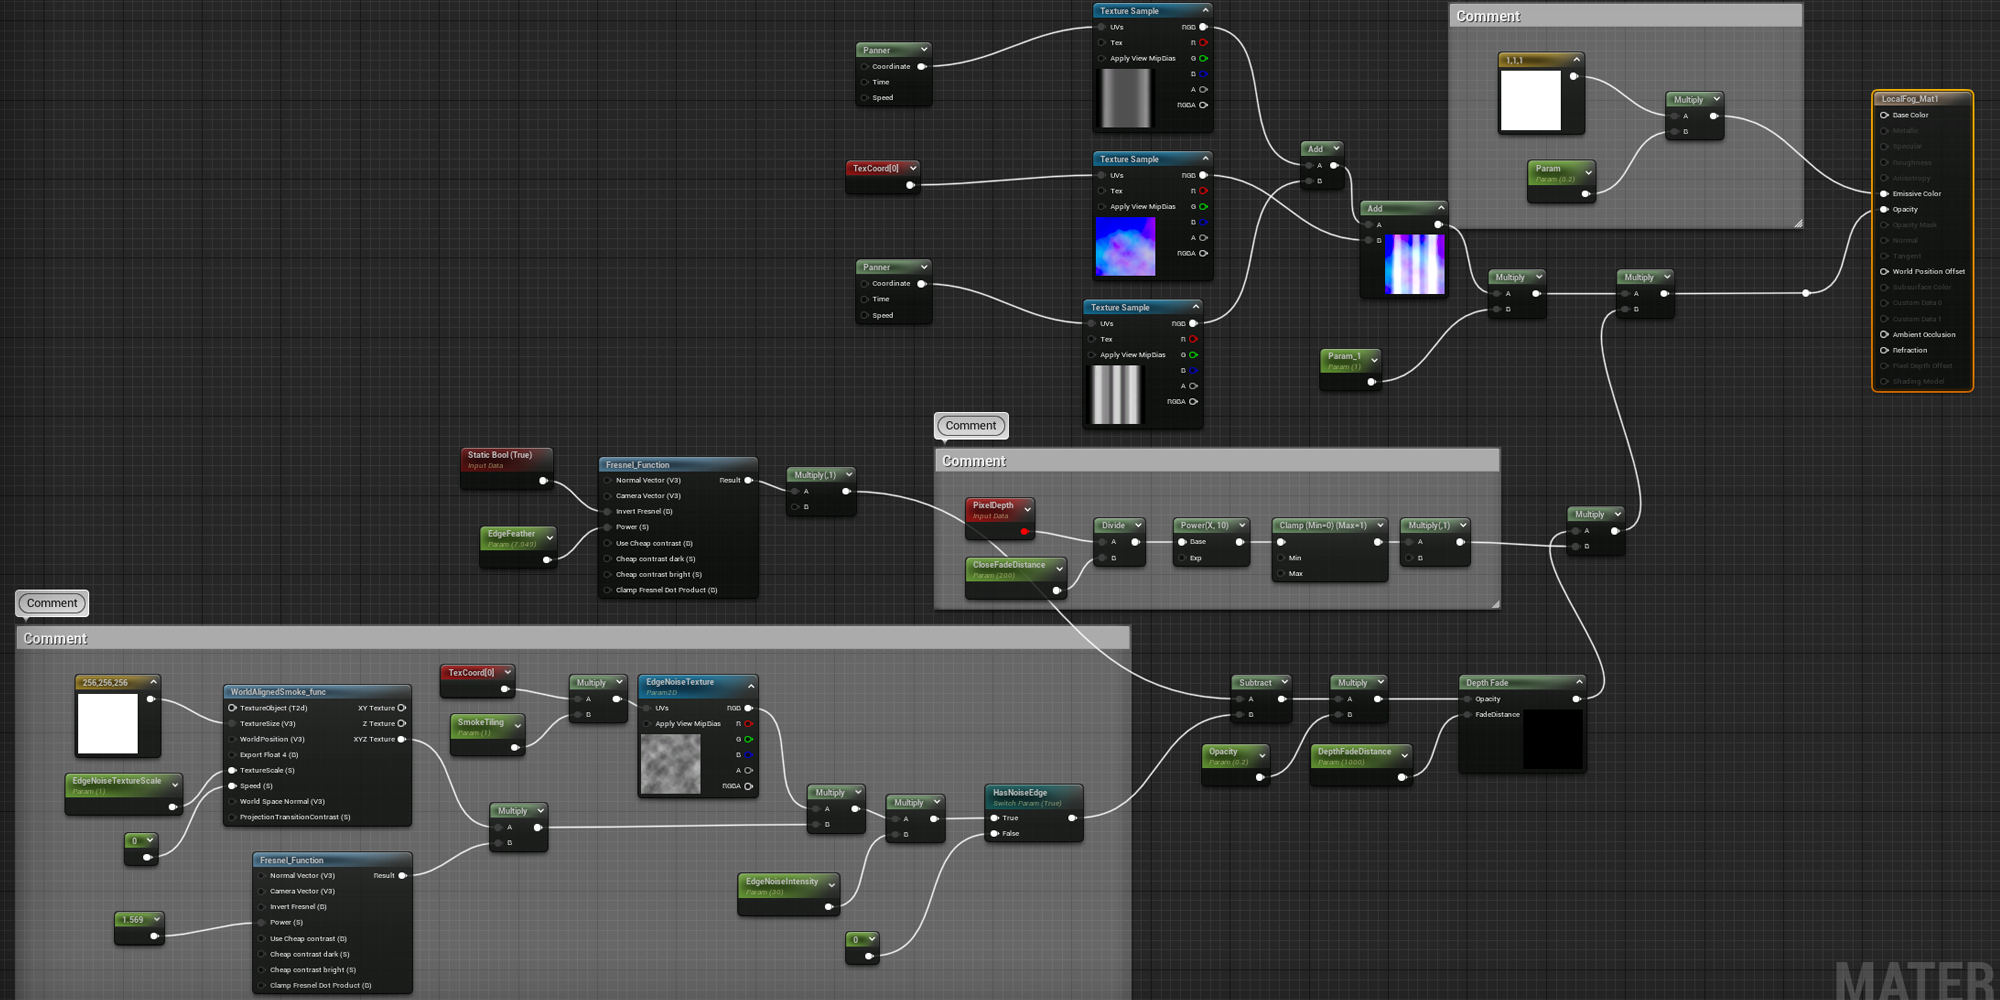Click XYZ Texture output pin of WorldAlignedSmoke_func

point(402,740)
